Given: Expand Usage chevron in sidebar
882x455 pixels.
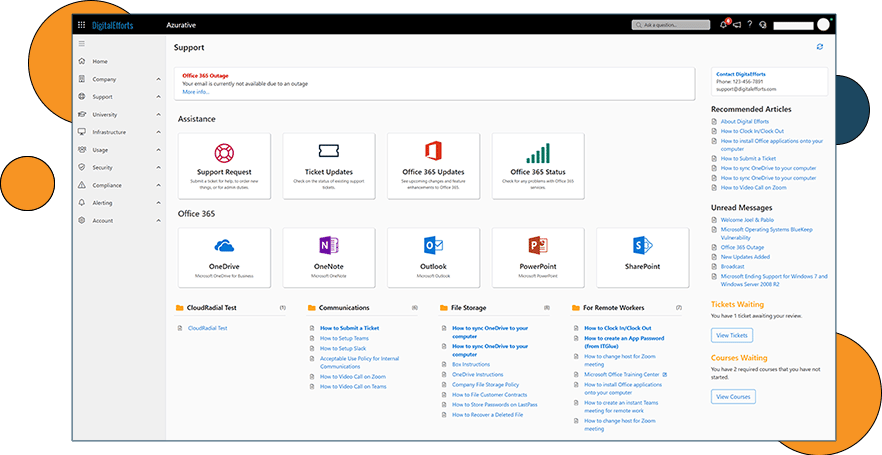Looking at the screenshot, I should (159, 150).
